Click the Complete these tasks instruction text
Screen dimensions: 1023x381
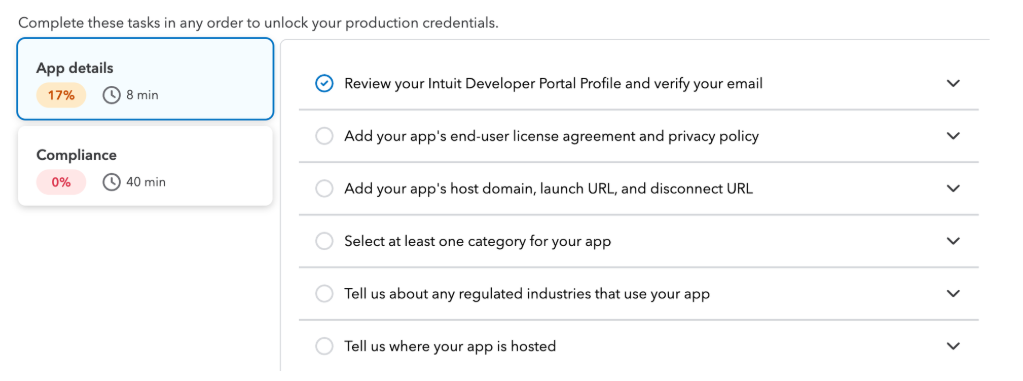click(x=258, y=23)
